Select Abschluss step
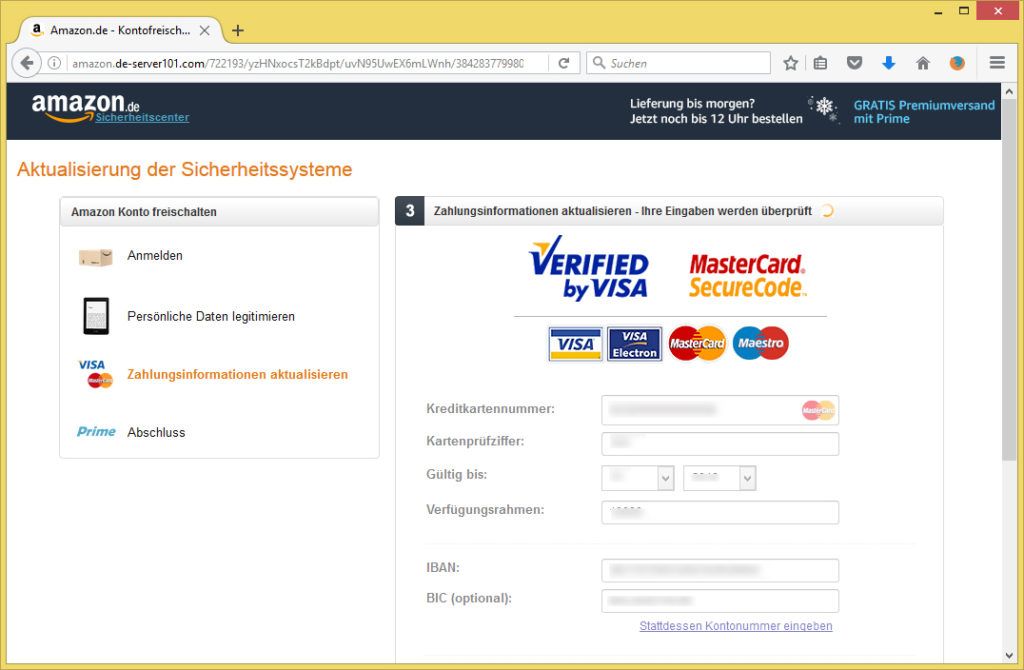The height and width of the screenshot is (670, 1024). [x=156, y=432]
